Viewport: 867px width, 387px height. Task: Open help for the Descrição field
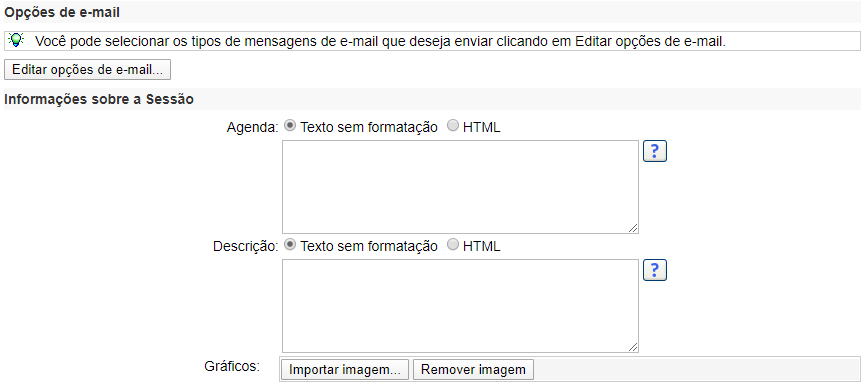[655, 270]
